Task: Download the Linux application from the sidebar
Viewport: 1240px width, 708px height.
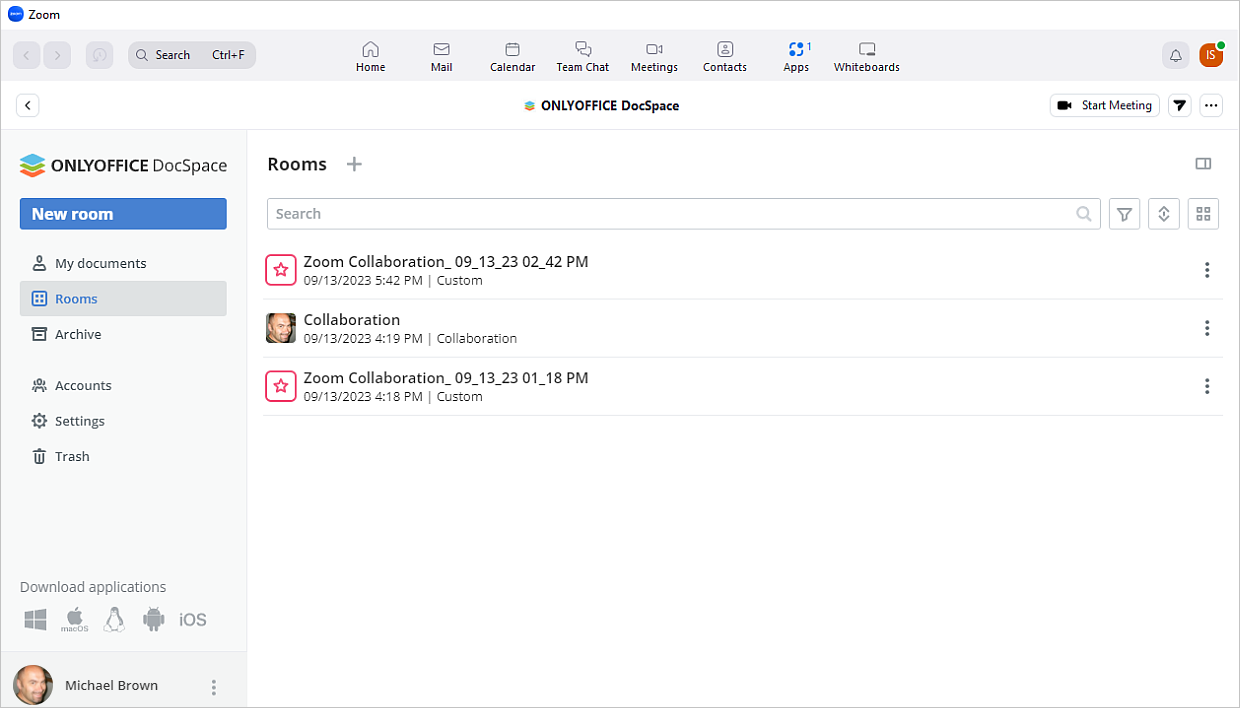Action: (114, 619)
